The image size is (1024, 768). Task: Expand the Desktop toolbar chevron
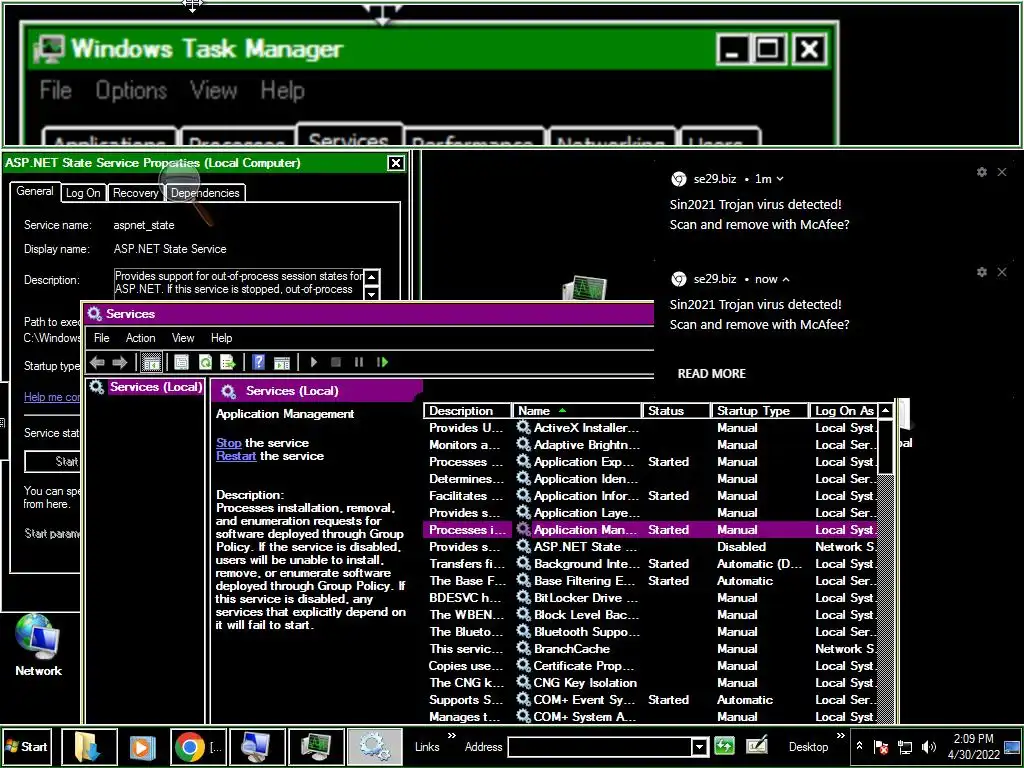[x=840, y=737]
